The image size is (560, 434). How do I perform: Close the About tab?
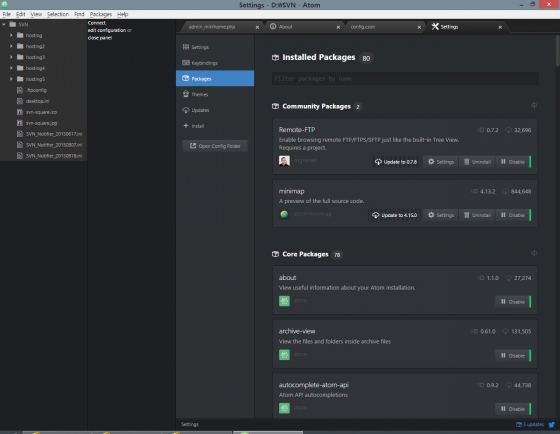point(338,27)
